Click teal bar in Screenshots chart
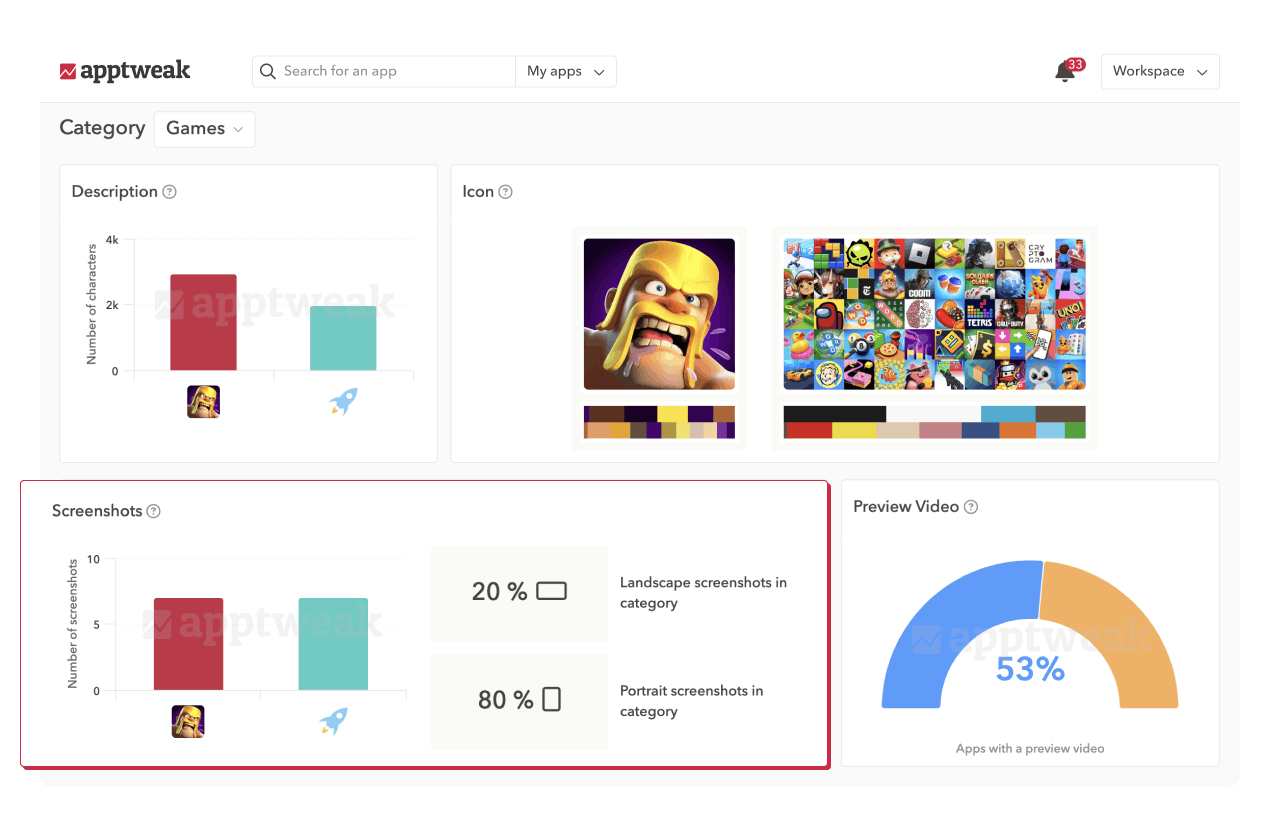 [333, 644]
